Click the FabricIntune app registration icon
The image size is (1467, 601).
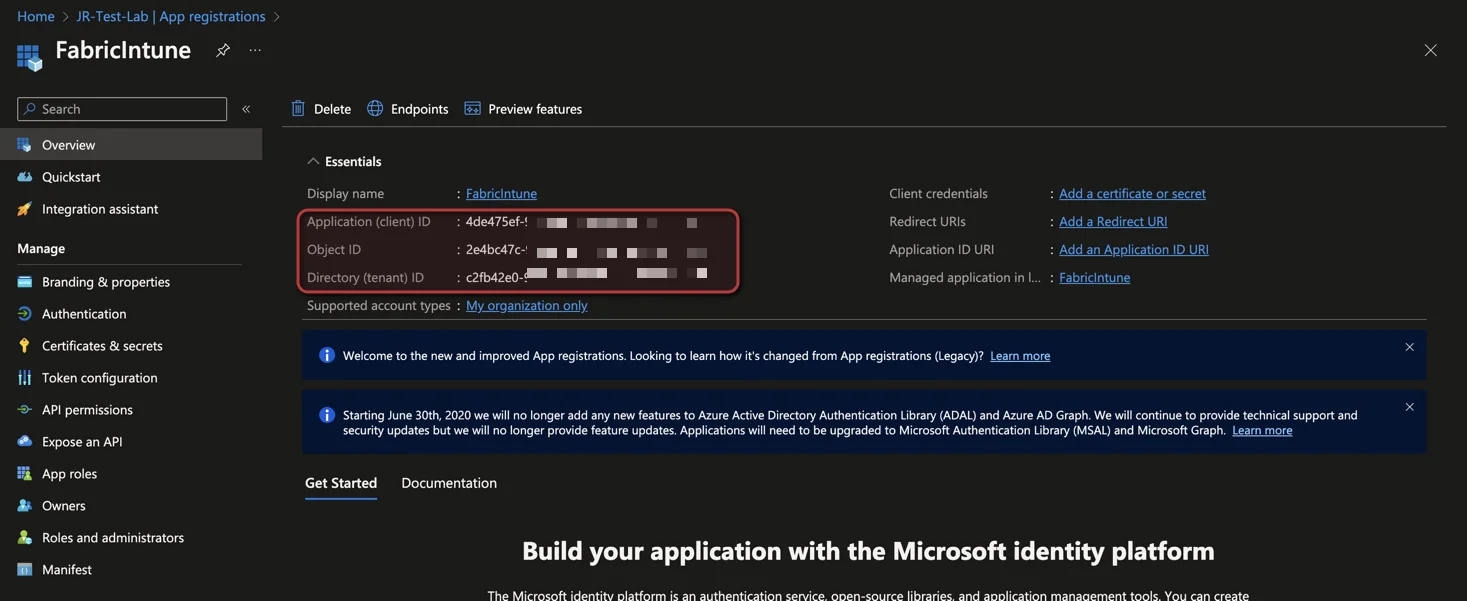coord(29,57)
